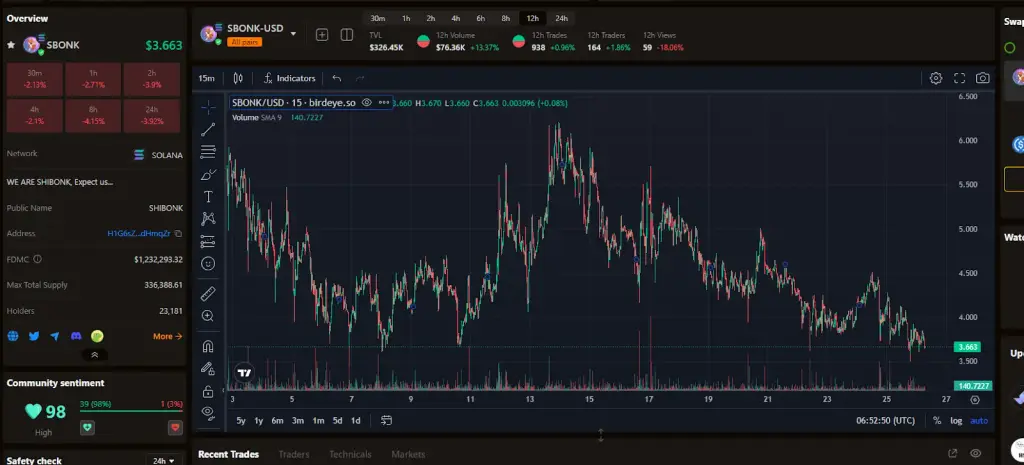Select the trend line drawing tool
This screenshot has width=1024, height=465.
coord(208,129)
